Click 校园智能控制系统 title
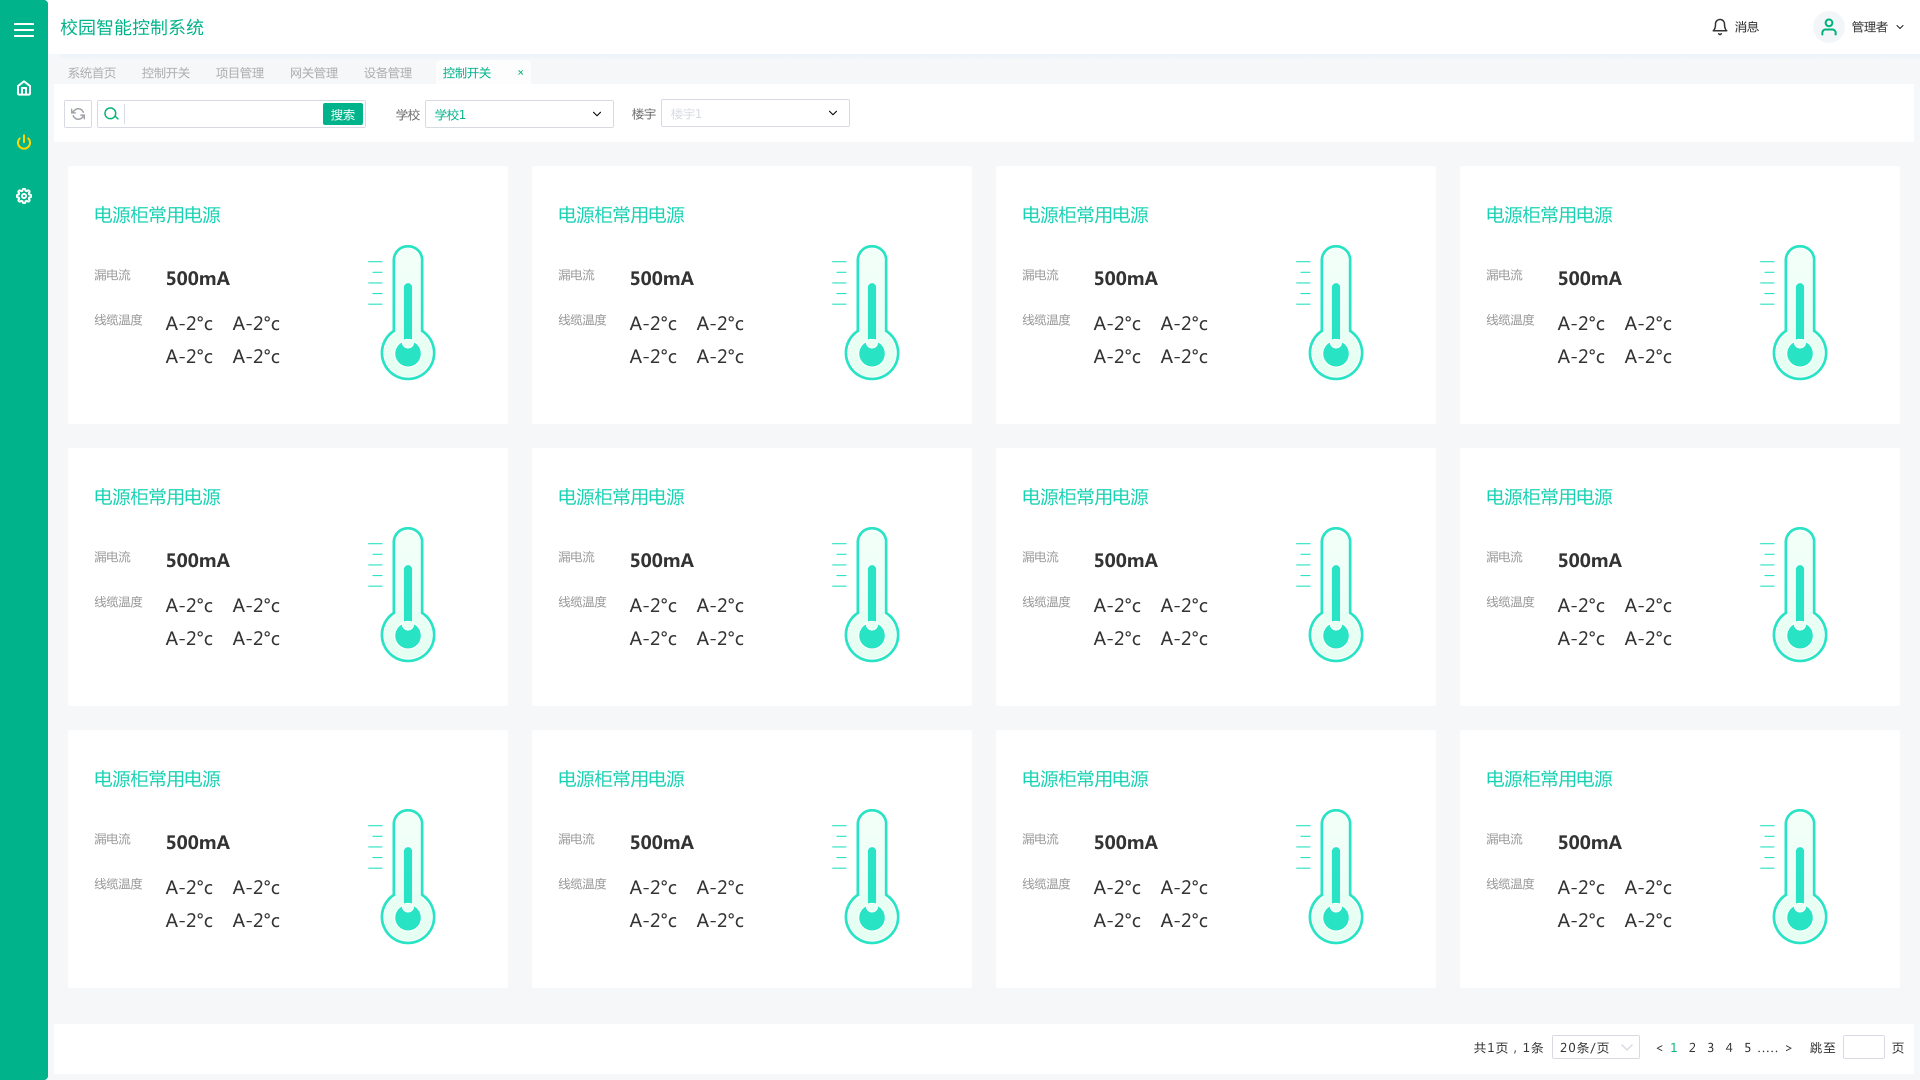1920x1080 pixels. pyautogui.click(x=132, y=27)
